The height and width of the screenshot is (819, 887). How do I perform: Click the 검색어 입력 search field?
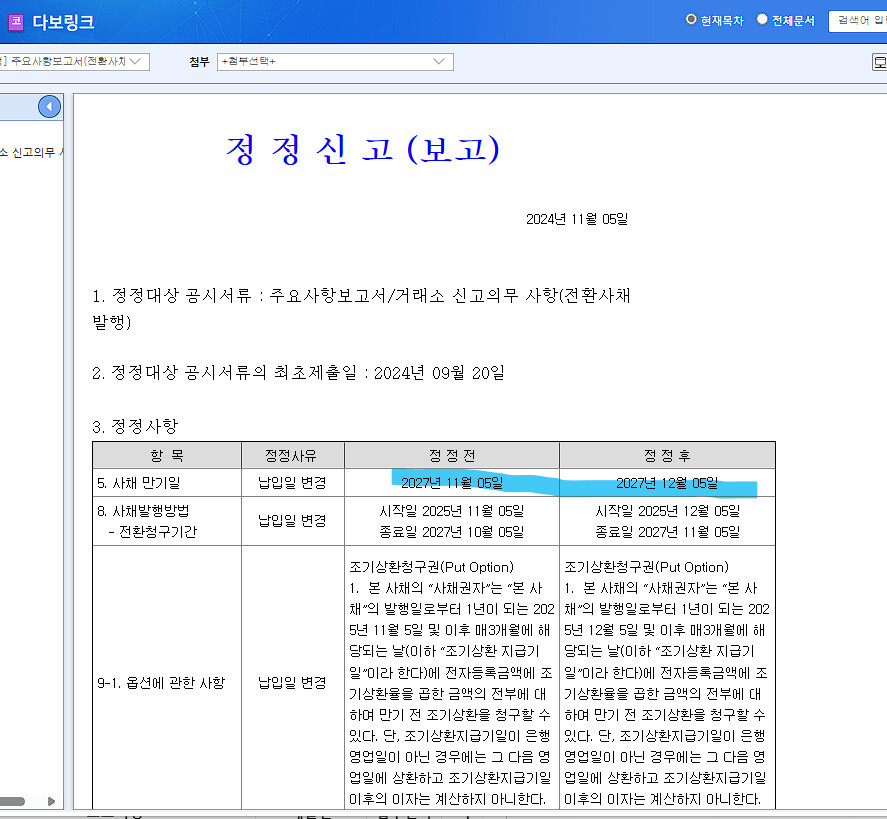click(x=858, y=21)
